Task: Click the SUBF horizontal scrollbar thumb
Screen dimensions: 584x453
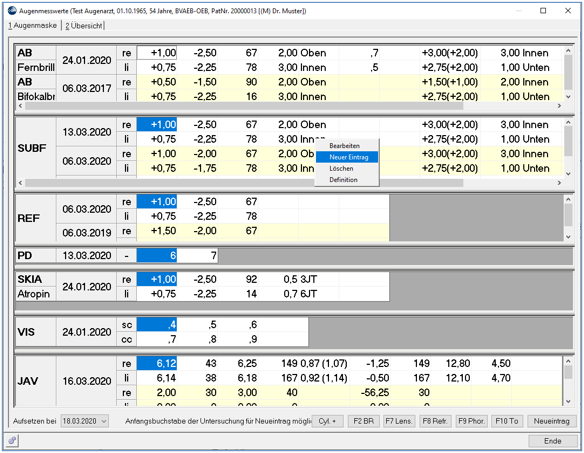Action: [x=244, y=183]
